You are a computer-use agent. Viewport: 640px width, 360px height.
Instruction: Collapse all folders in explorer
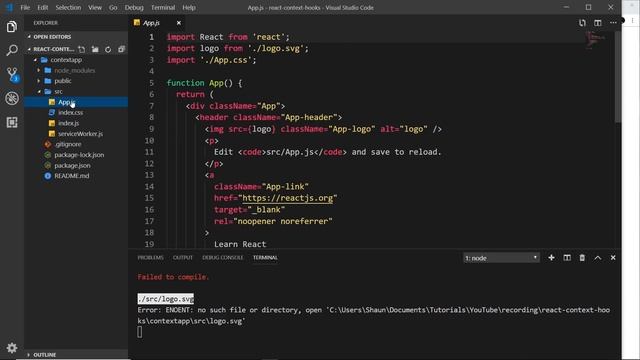121,49
